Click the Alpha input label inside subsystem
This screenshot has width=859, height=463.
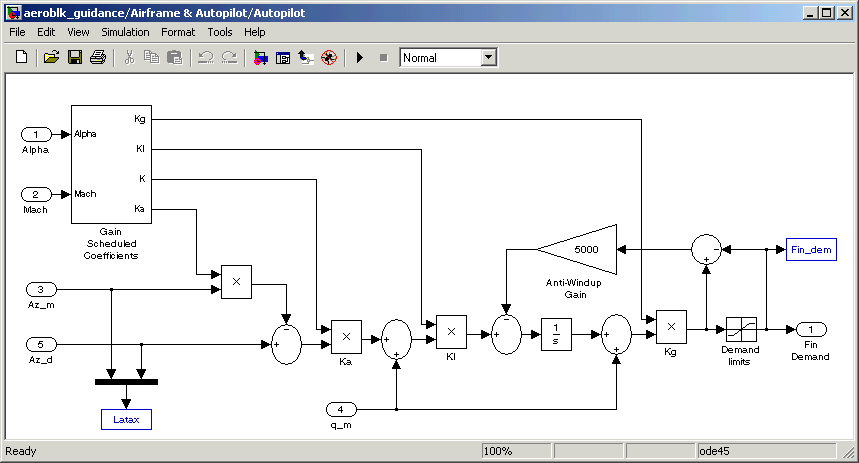tap(85, 134)
